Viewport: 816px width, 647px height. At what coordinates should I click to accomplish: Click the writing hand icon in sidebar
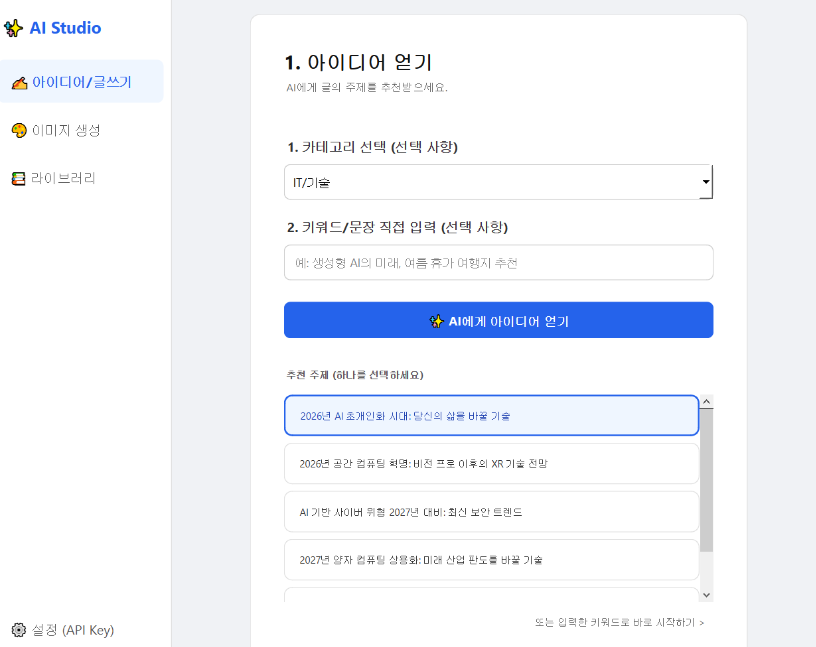(x=18, y=82)
